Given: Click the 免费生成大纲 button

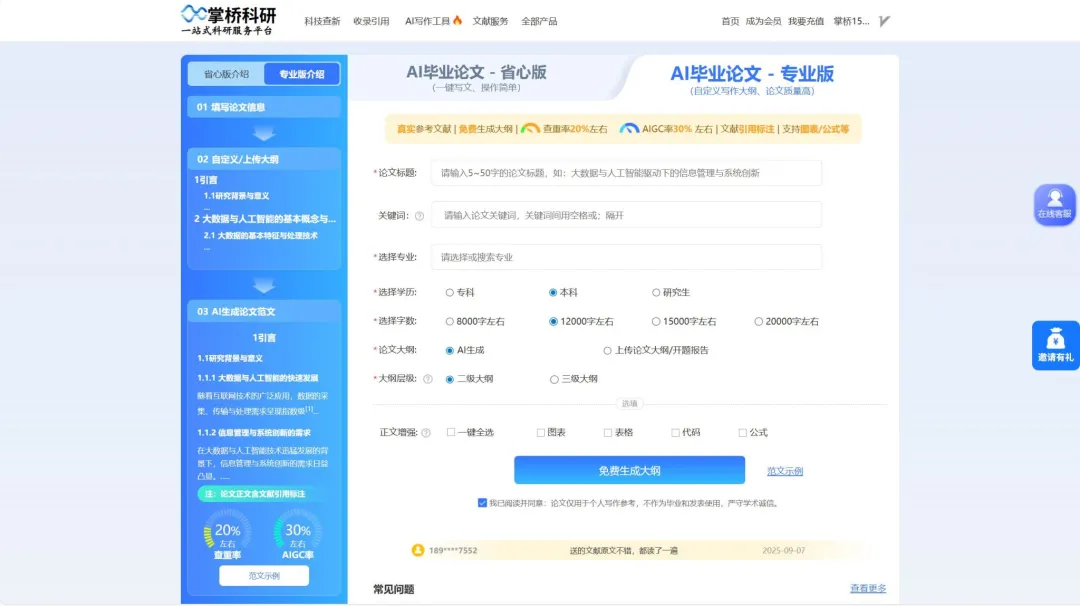Looking at the screenshot, I should tap(629, 470).
